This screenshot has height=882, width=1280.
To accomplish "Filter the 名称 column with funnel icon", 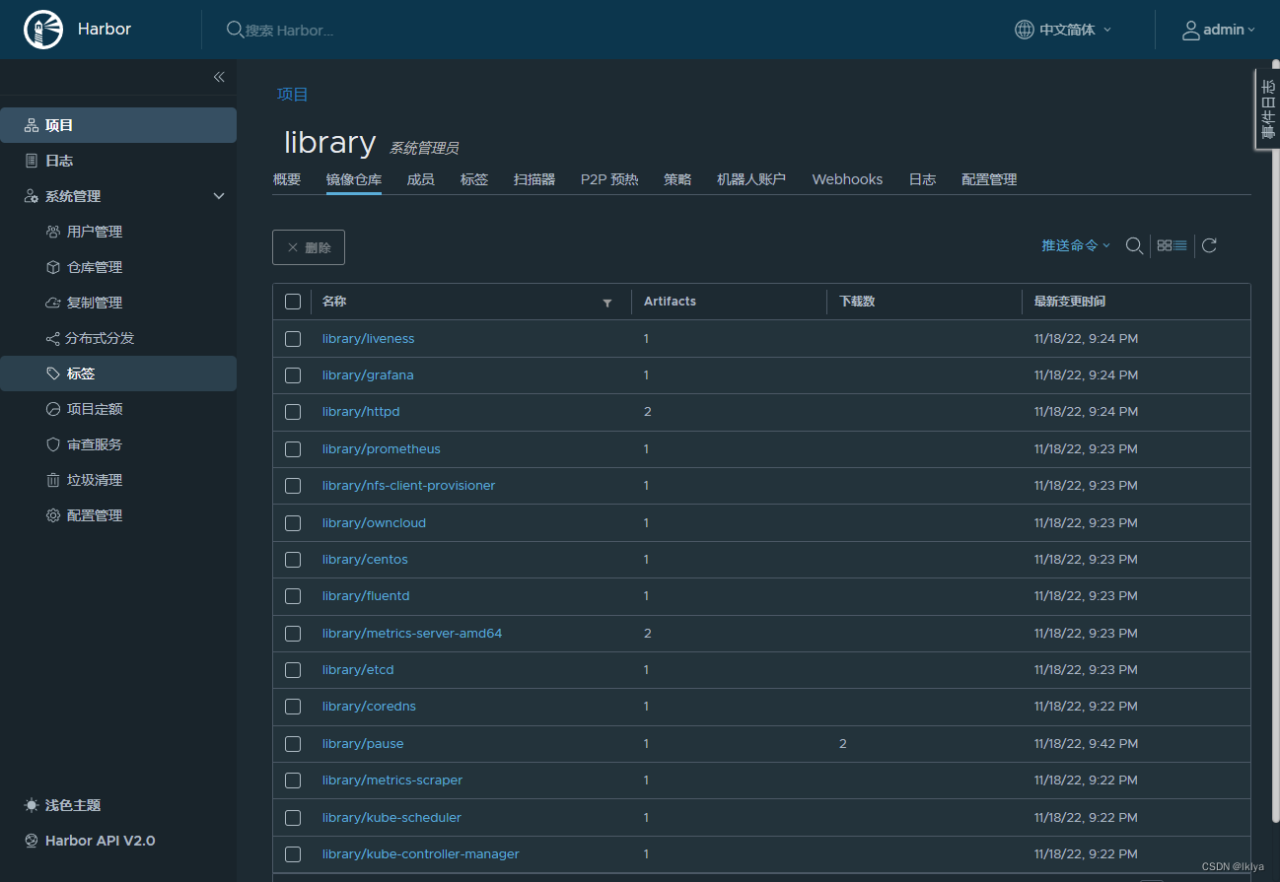I will tap(607, 303).
